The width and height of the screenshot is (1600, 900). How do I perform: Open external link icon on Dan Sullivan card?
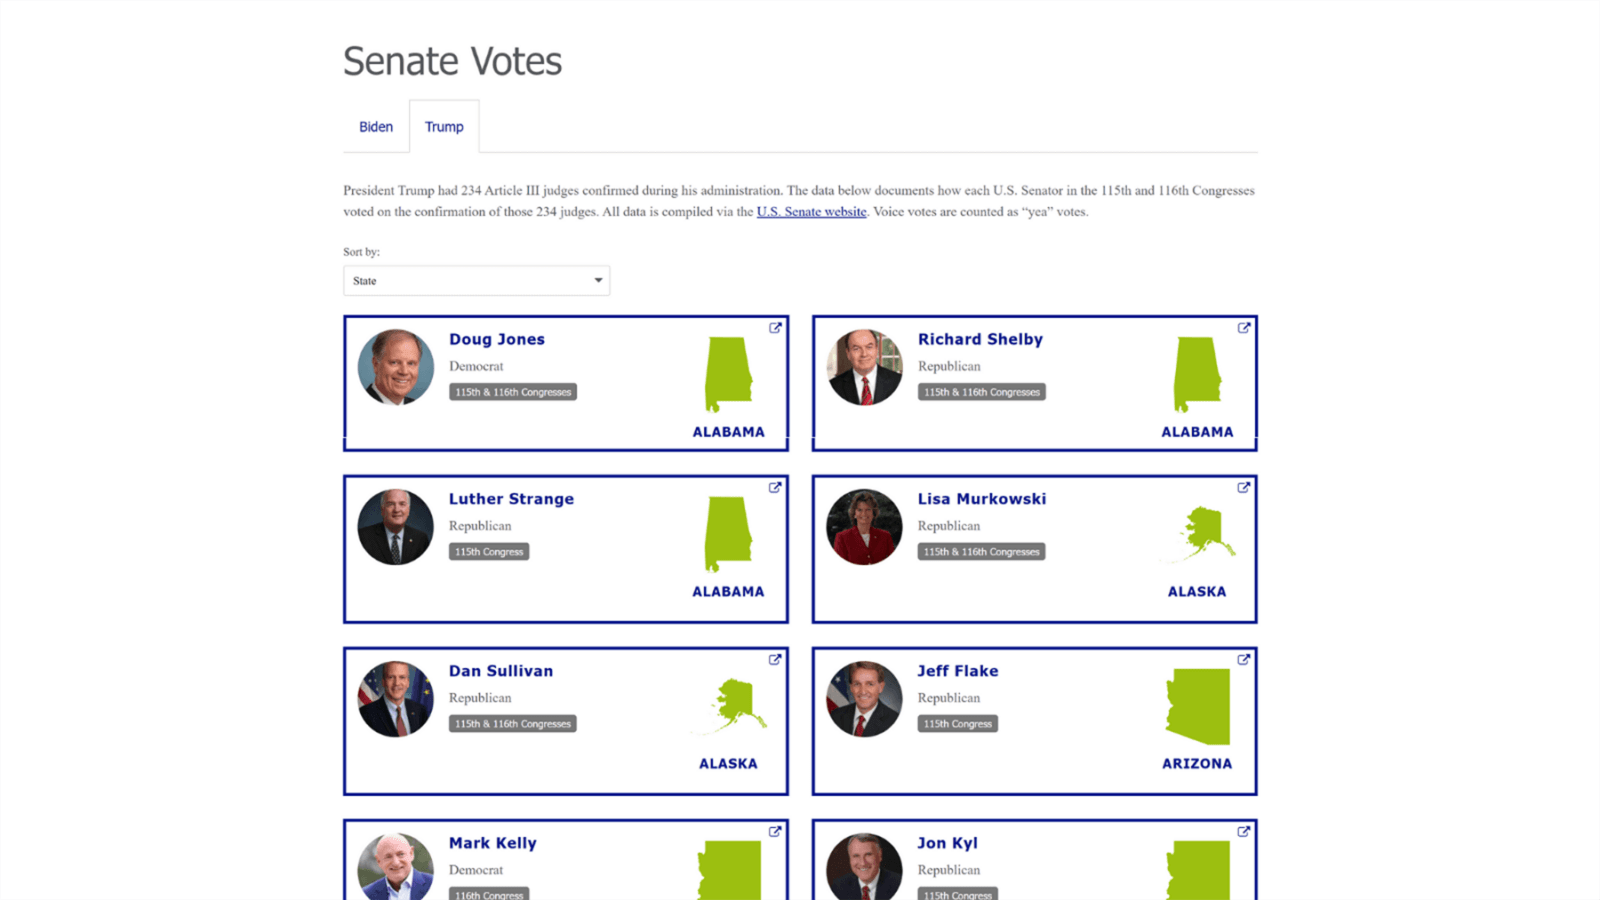pos(775,660)
